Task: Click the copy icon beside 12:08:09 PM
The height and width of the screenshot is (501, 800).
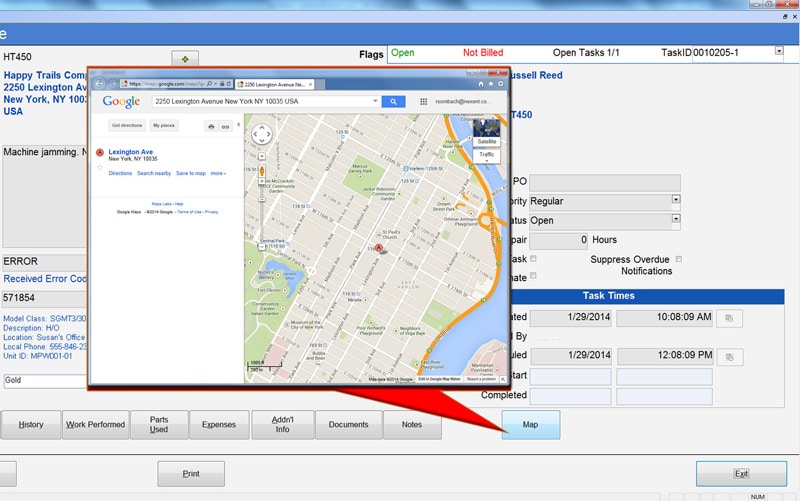Action: point(730,357)
